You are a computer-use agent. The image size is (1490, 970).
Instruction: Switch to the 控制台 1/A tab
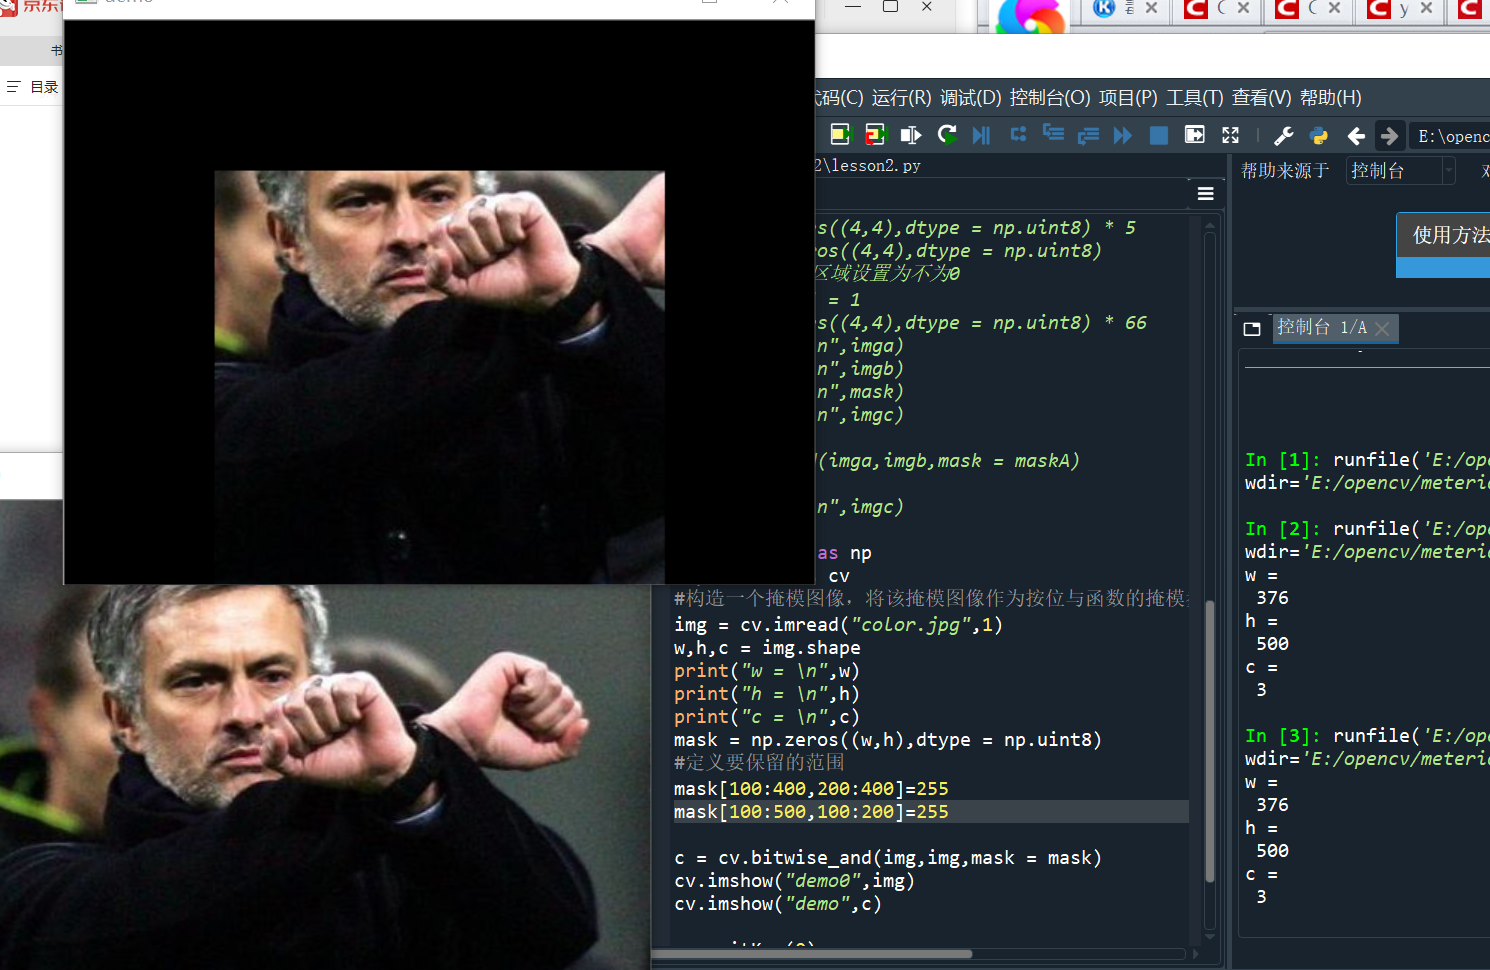pyautogui.click(x=1322, y=327)
